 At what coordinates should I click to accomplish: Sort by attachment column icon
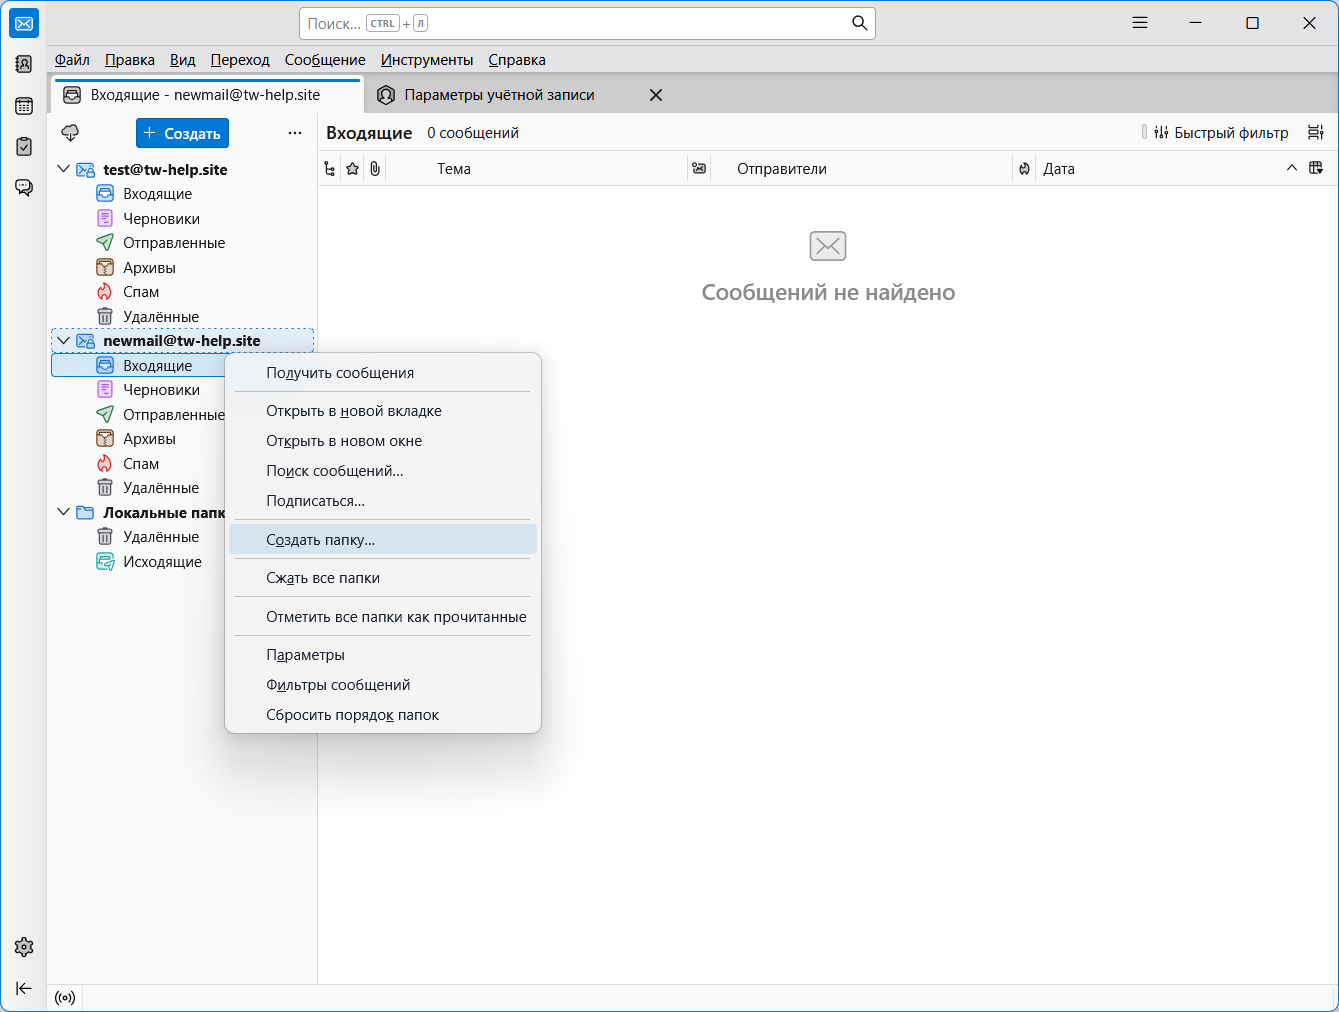pos(375,169)
